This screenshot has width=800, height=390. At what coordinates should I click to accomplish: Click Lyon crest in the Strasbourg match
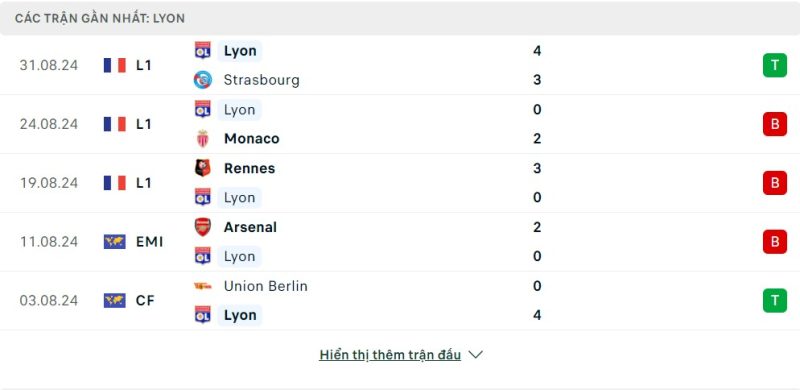tap(203, 51)
